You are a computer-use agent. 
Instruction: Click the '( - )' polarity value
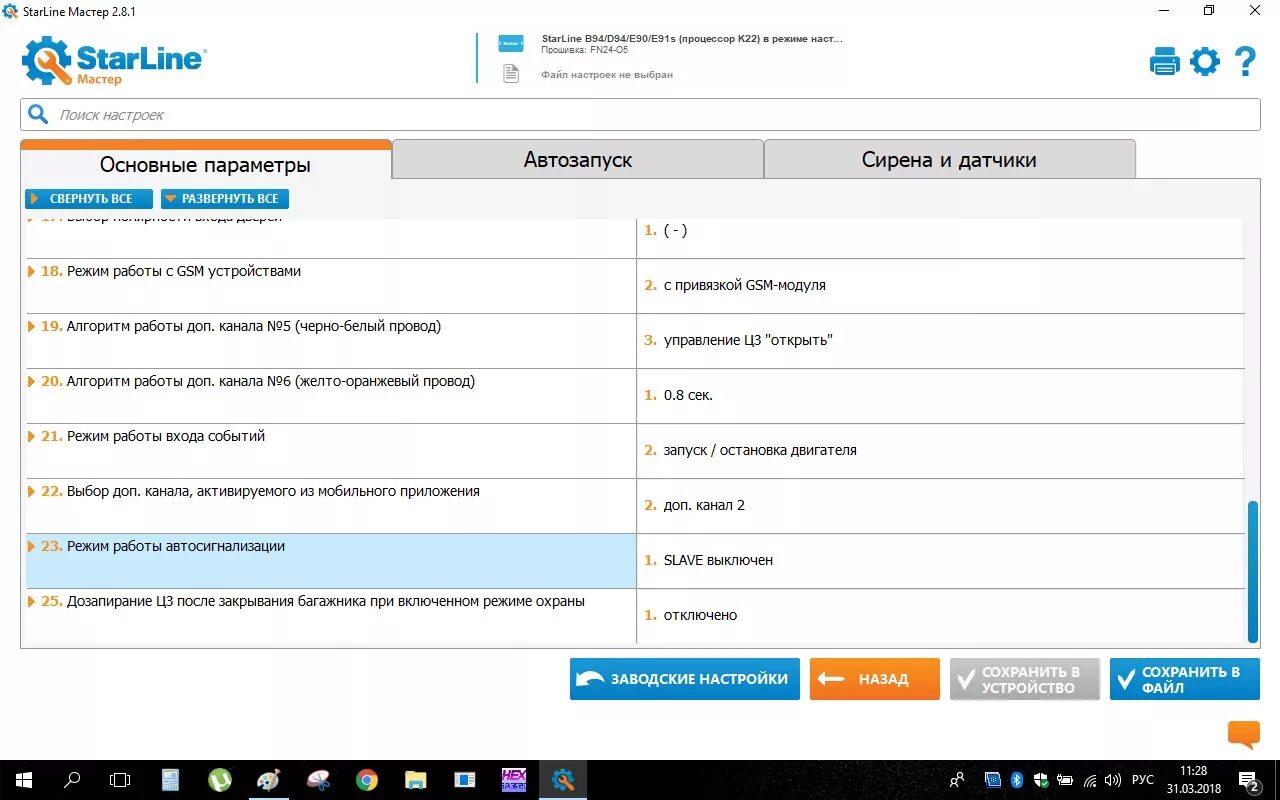(x=675, y=230)
